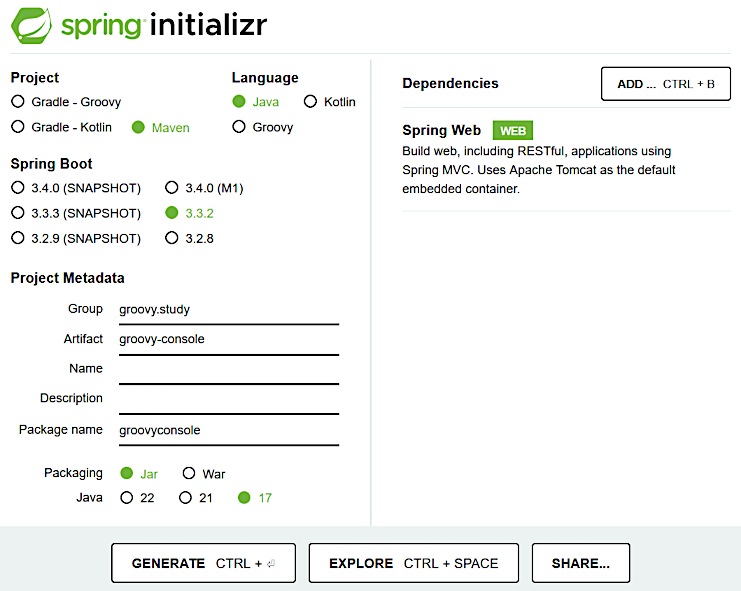Click the green WEB tag badge
Viewport: 741px width, 591px height.
tap(513, 130)
